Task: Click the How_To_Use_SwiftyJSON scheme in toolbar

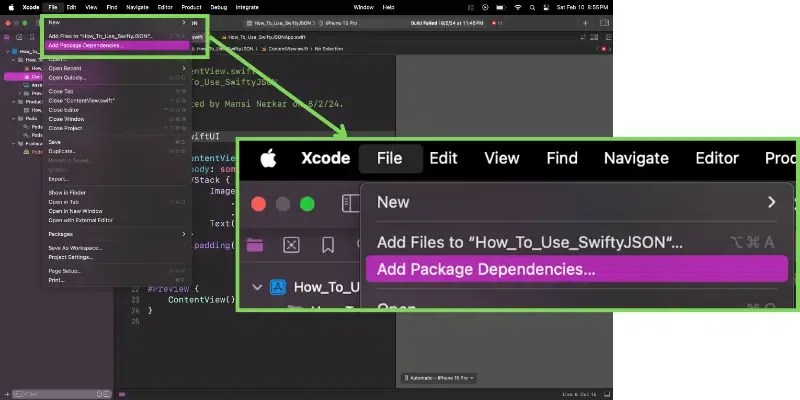Action: click(280, 23)
